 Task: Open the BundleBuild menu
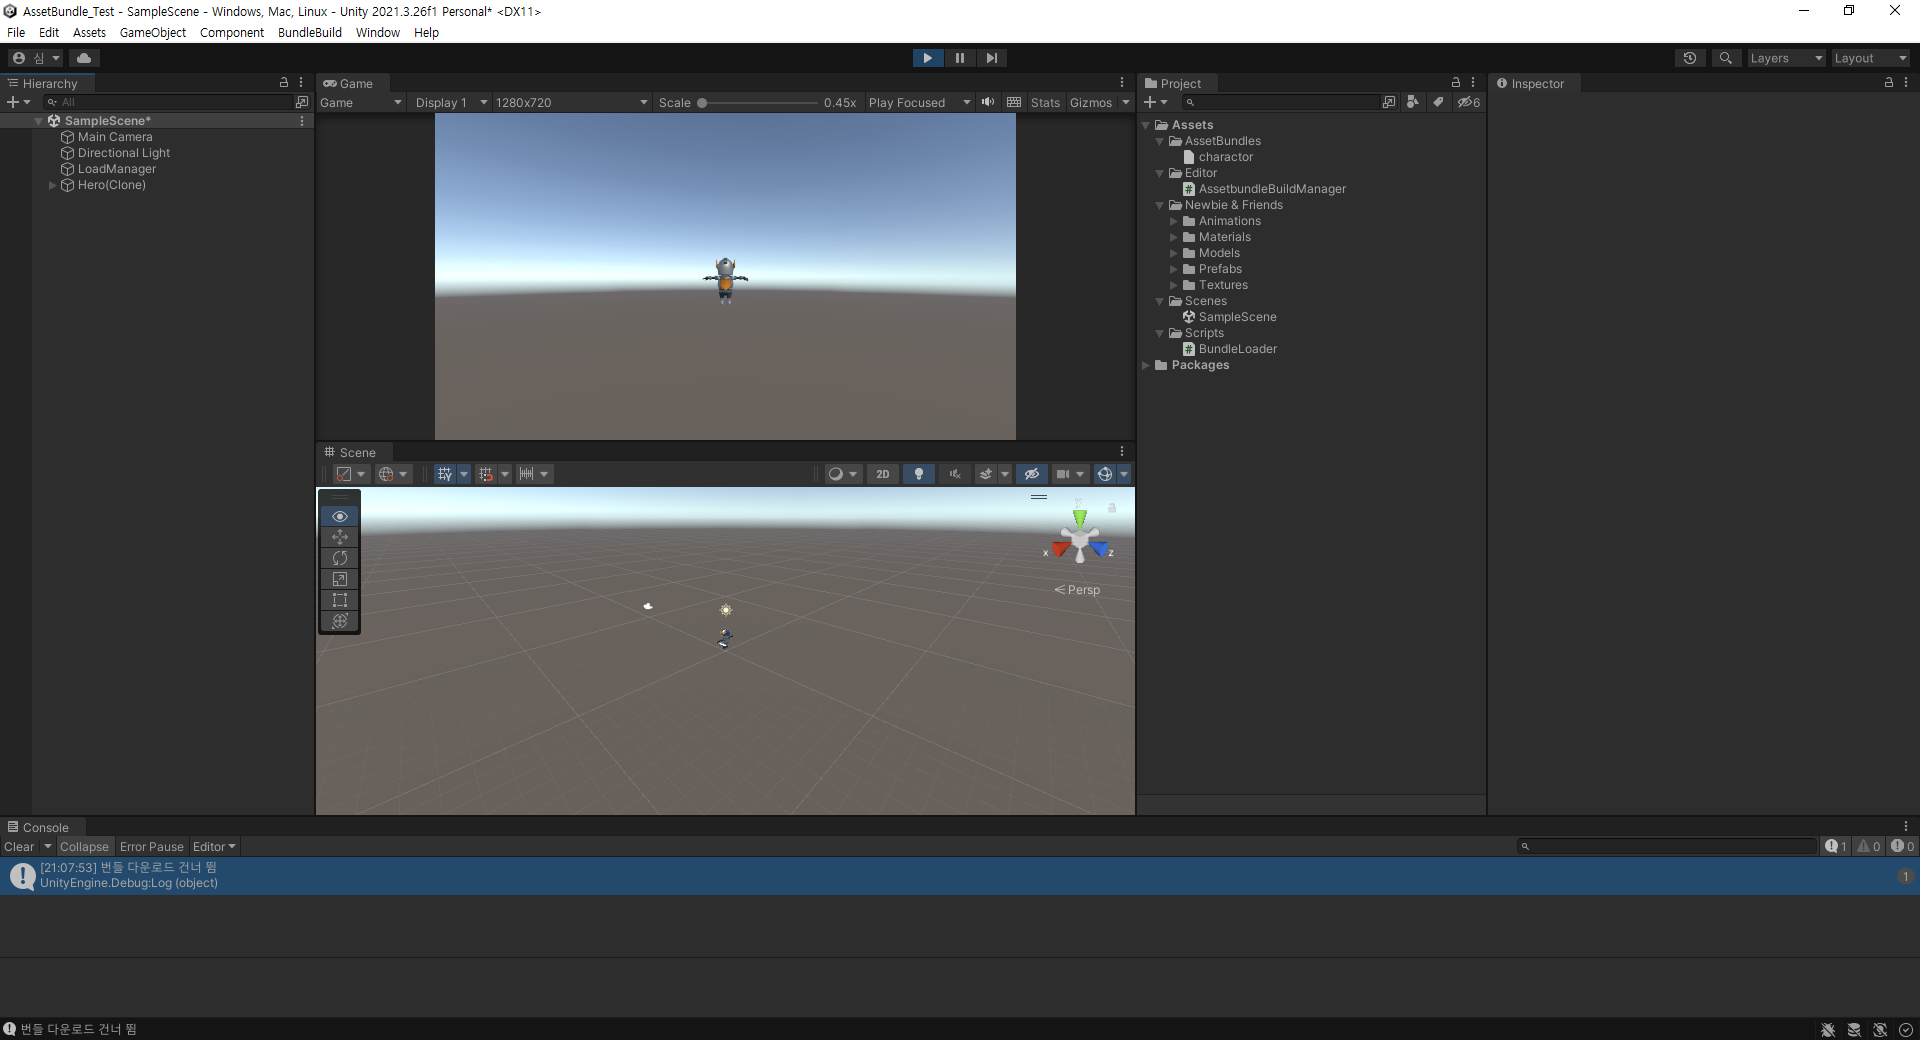click(x=310, y=33)
